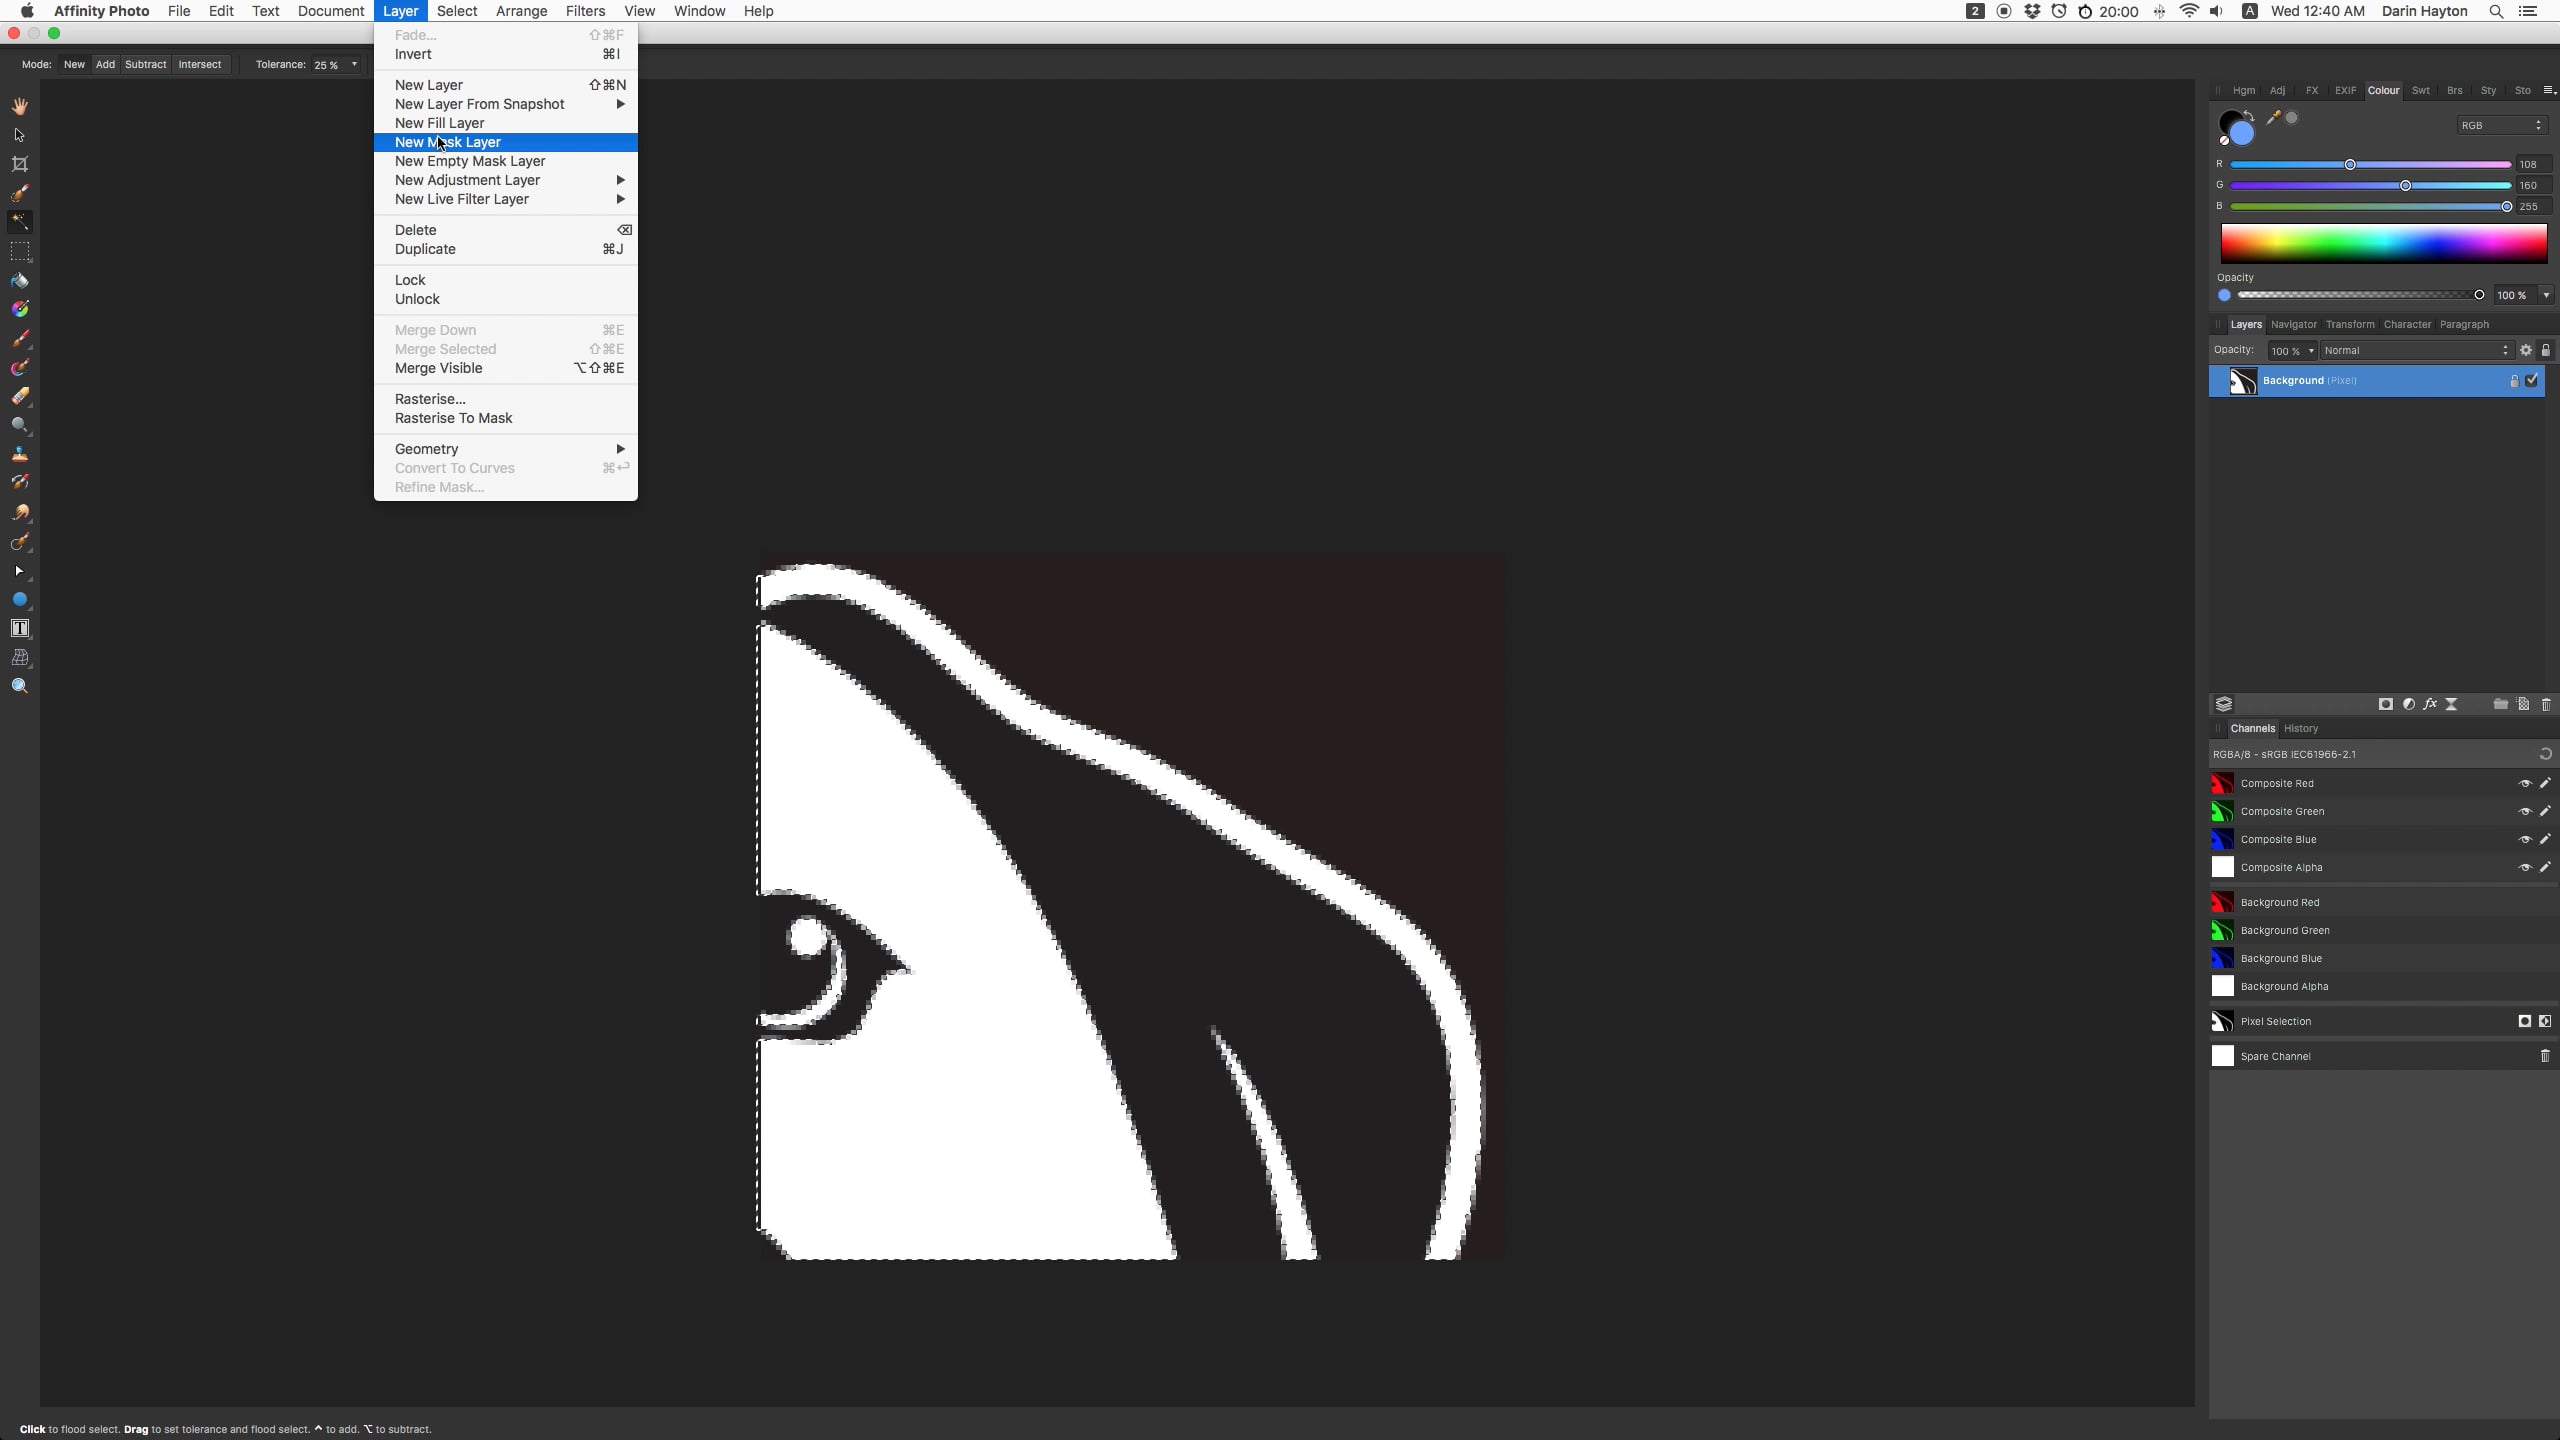Choose New Empty Mask Layer from the menu
The width and height of the screenshot is (2560, 1440).
pyautogui.click(x=470, y=161)
